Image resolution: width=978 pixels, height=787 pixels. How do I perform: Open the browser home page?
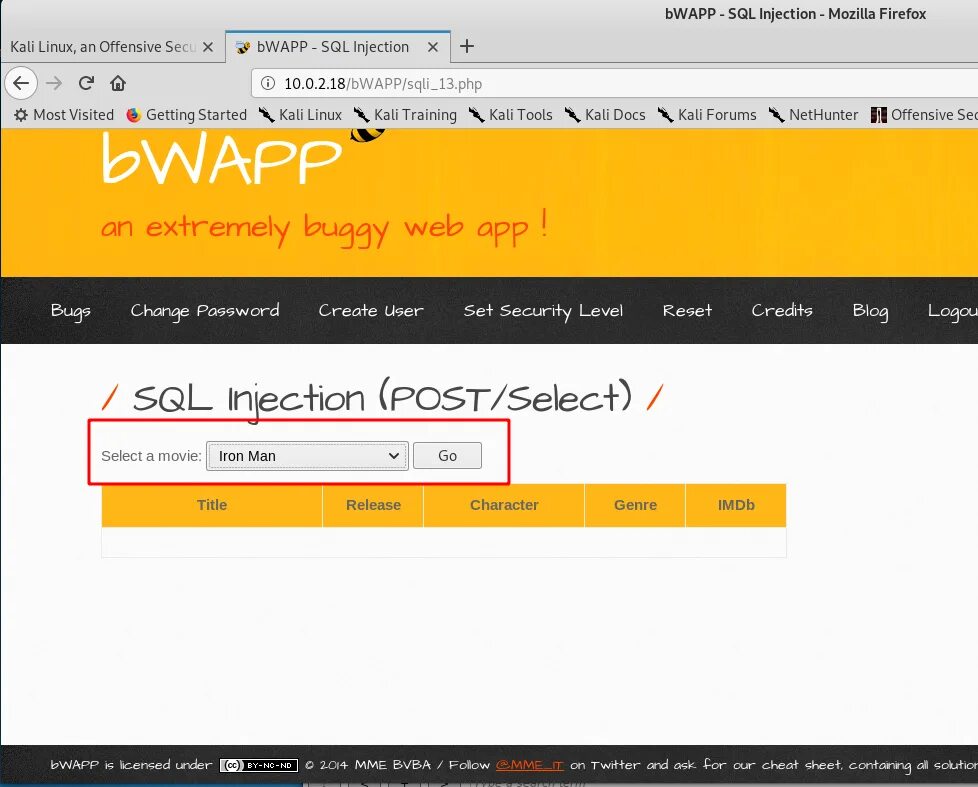click(118, 83)
